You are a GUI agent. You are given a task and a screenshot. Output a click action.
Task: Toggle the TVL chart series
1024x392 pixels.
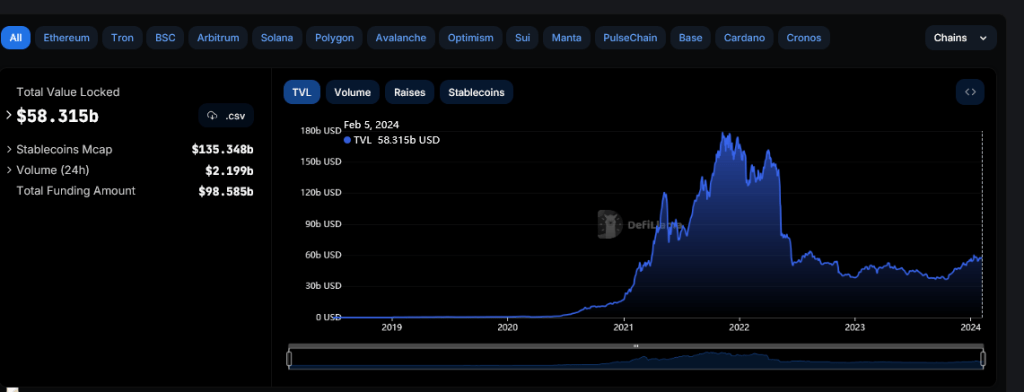302,92
